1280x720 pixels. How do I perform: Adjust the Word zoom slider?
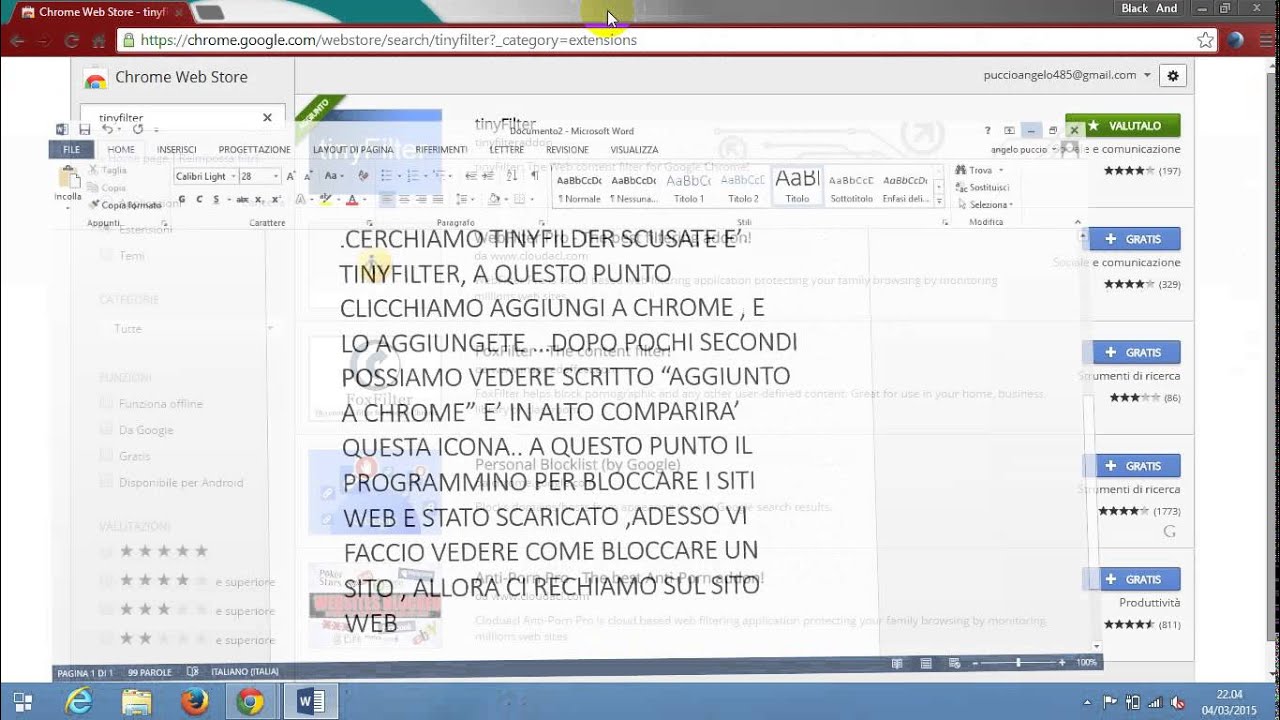[x=1018, y=662]
